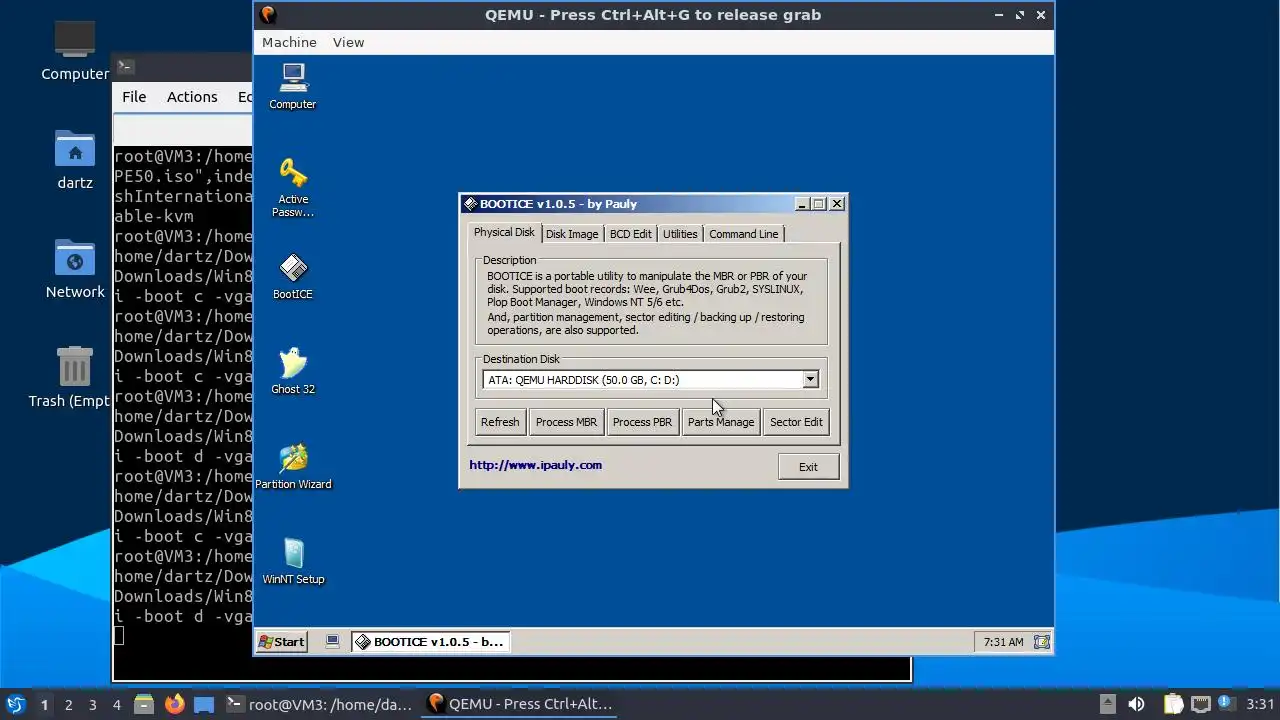Select the BOOTICE v1.0.5 guest taskbar item

tap(430, 642)
